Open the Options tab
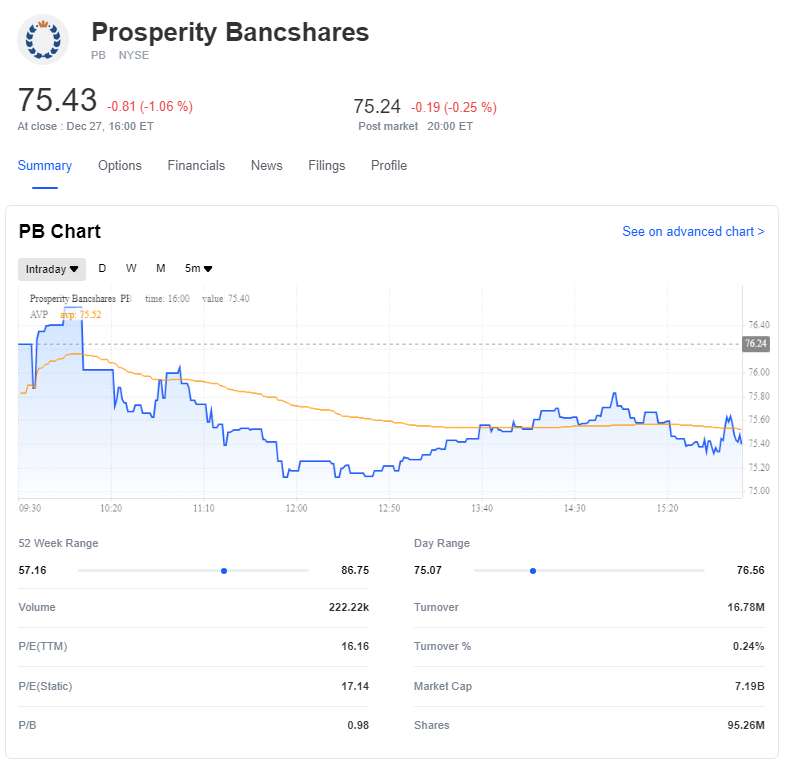 click(x=120, y=166)
